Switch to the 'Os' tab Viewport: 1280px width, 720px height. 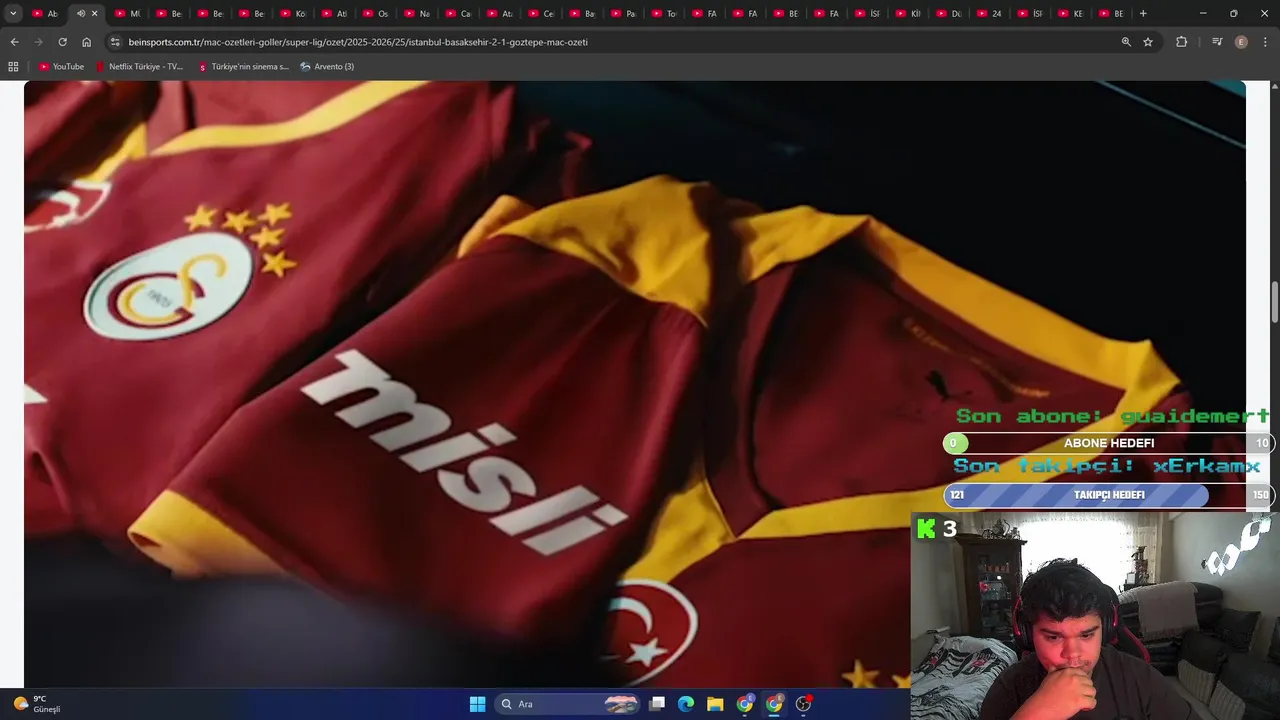374,13
